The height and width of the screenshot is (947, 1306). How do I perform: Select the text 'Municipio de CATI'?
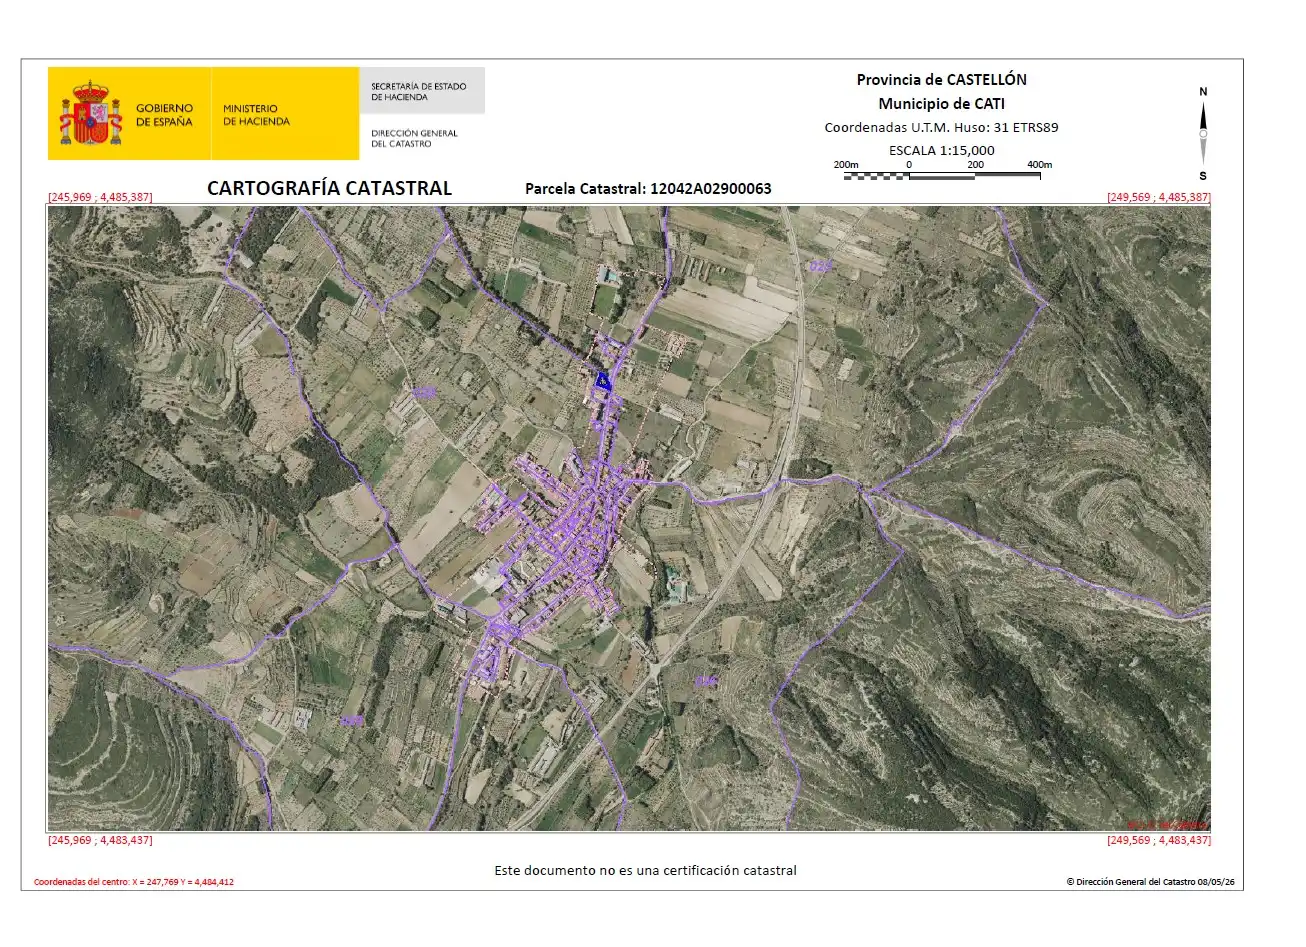pos(941,104)
